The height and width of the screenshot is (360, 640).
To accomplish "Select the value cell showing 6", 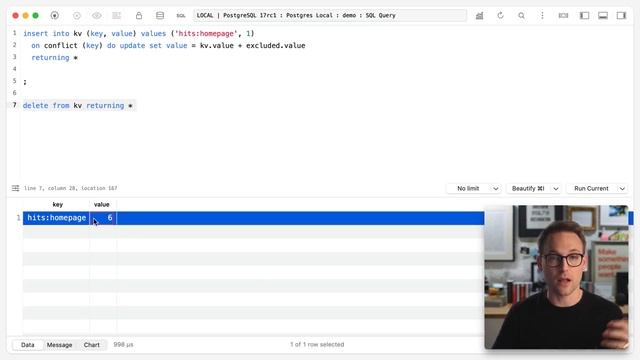I will [103, 218].
